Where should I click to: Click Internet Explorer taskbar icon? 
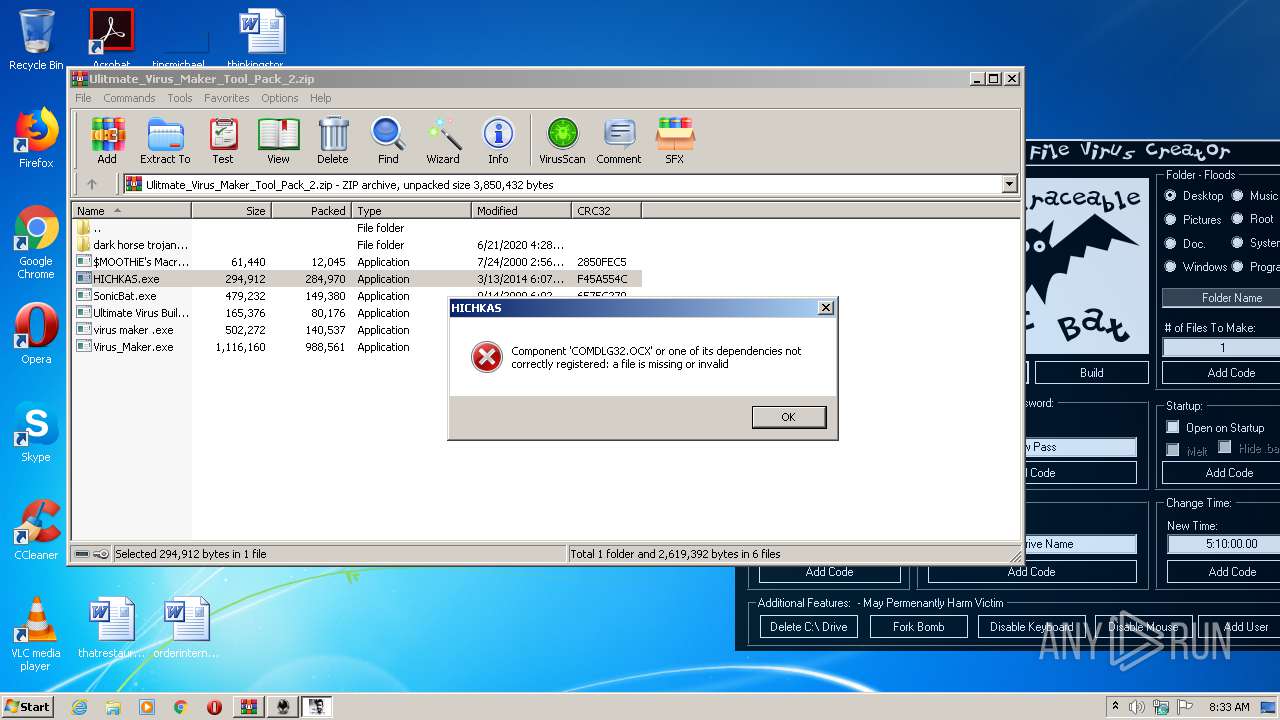(x=79, y=707)
